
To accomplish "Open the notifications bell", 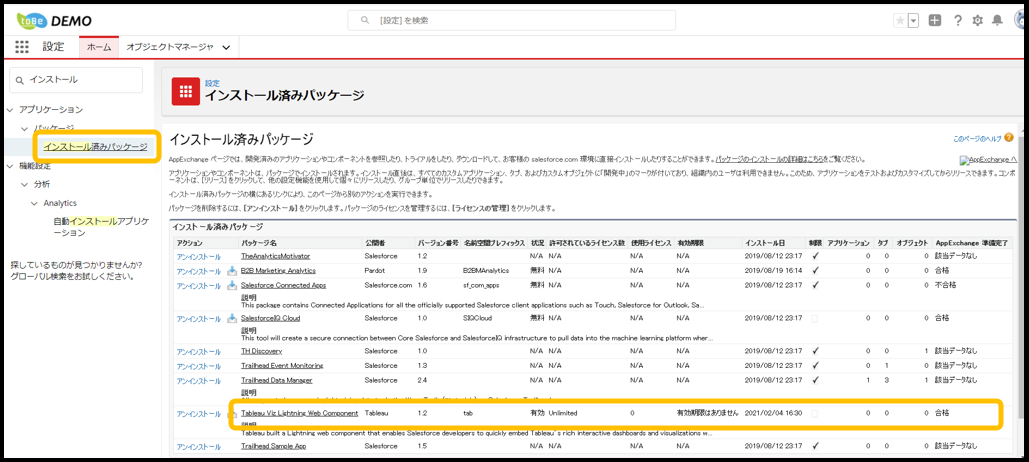I will (x=998, y=20).
